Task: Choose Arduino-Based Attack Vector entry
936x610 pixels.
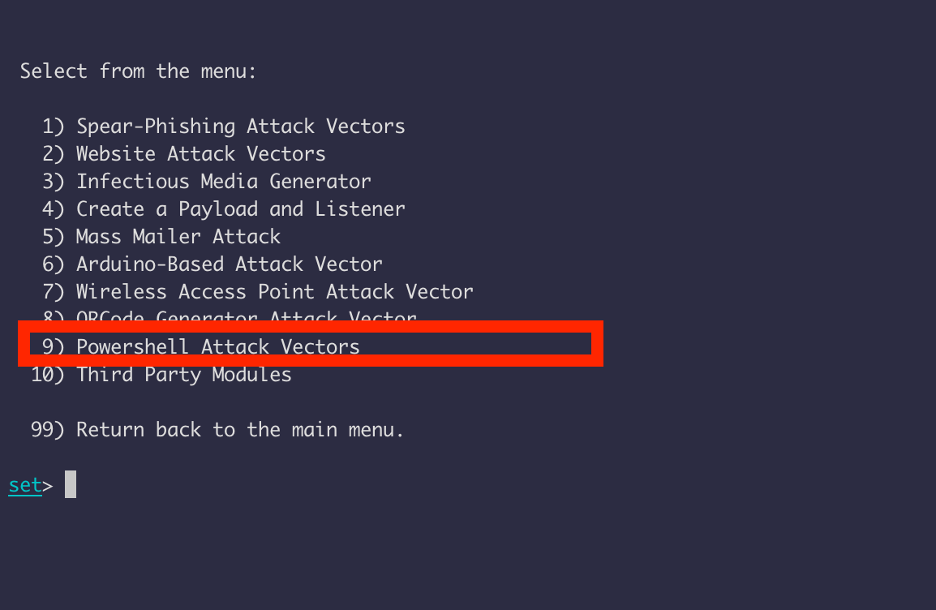Action: [x=212, y=264]
